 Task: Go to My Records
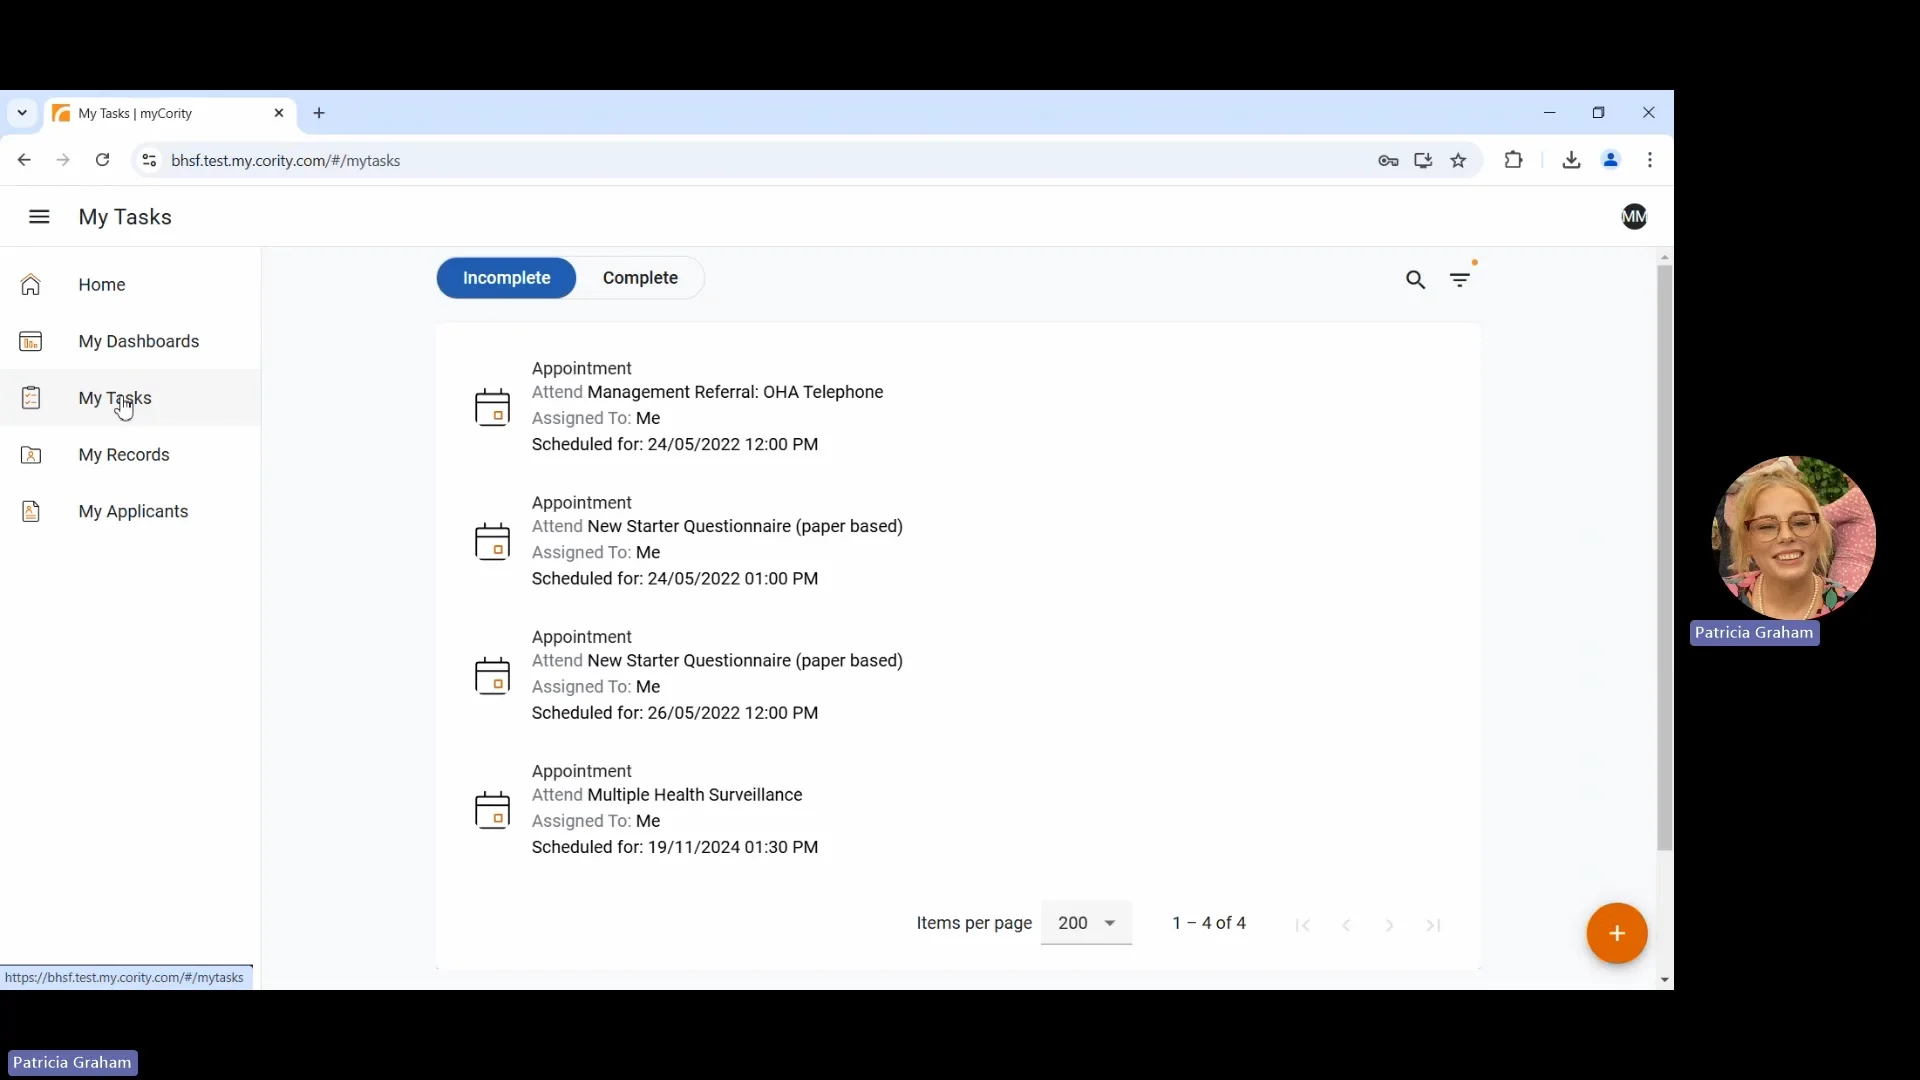pos(124,454)
